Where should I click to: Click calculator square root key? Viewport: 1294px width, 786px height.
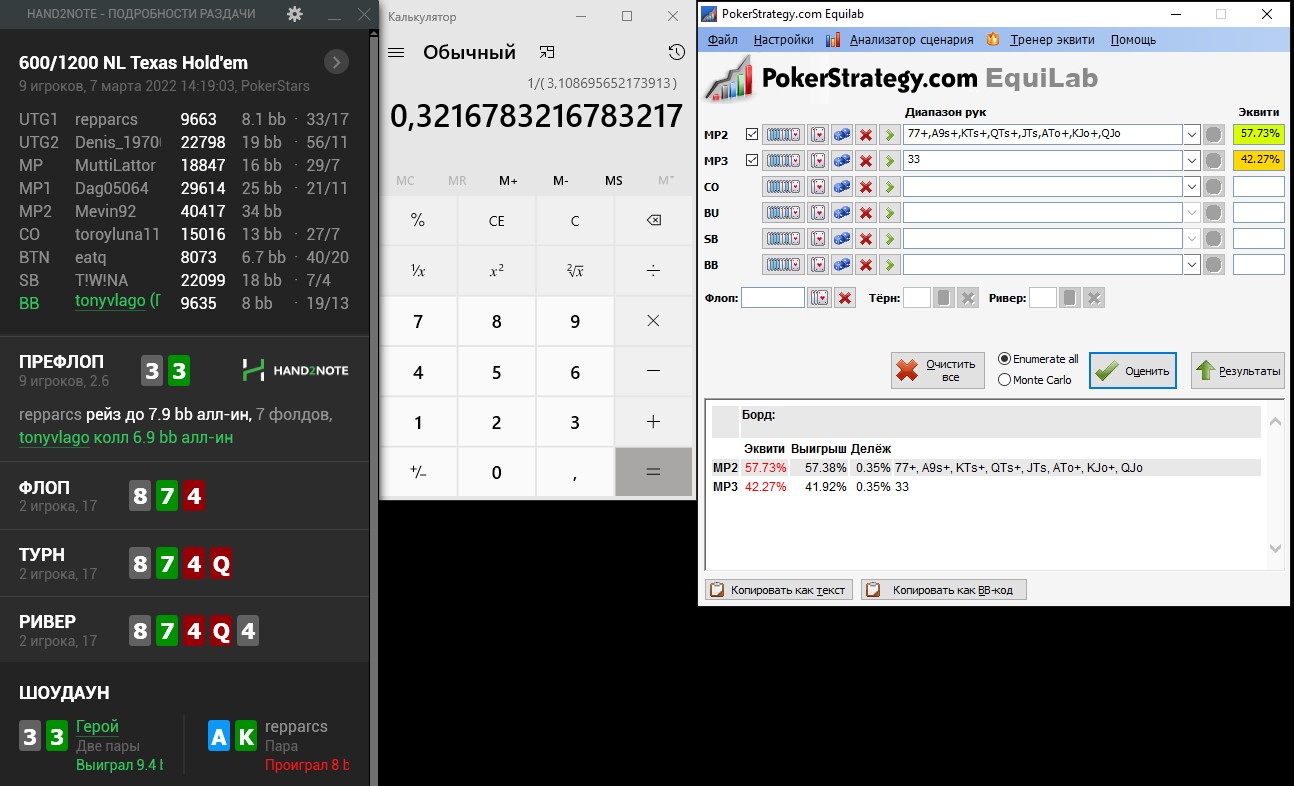click(575, 271)
